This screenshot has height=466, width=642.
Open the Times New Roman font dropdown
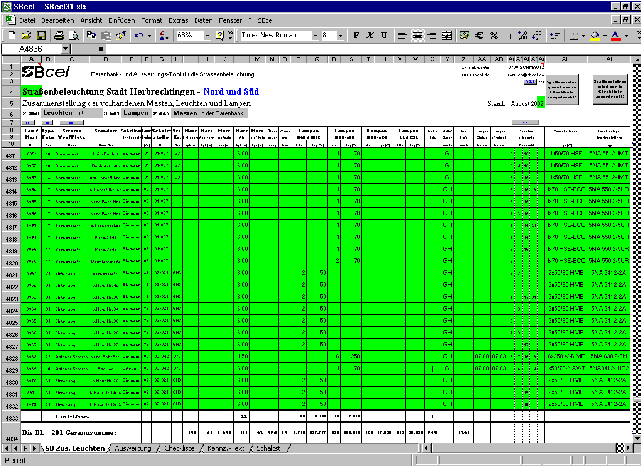click(315, 36)
